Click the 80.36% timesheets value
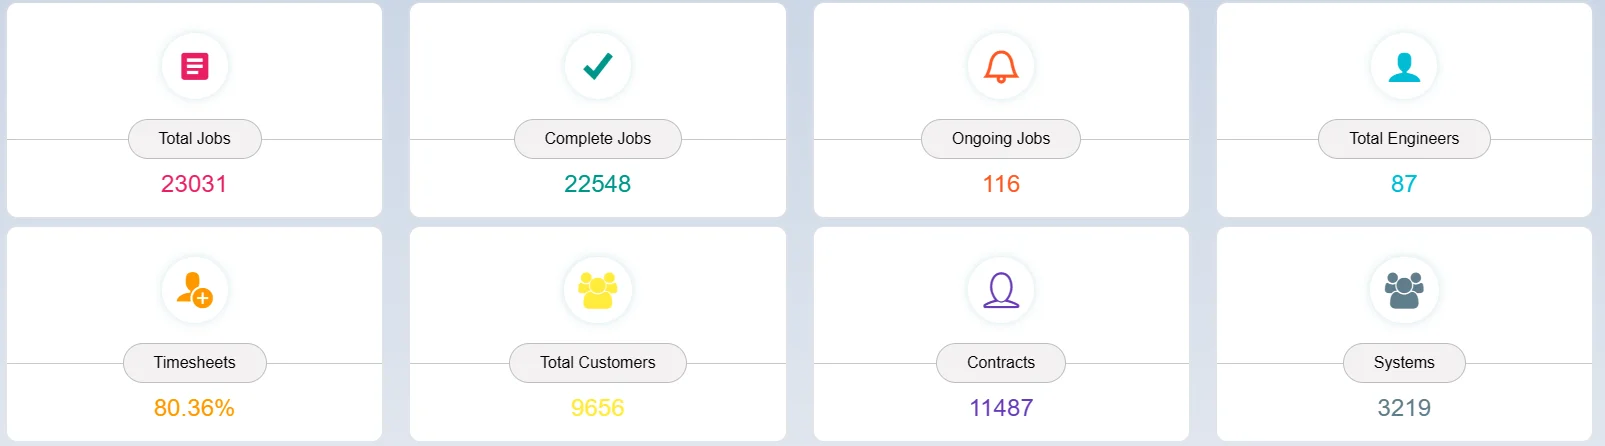Image resolution: width=1605 pixels, height=446 pixels. 194,408
